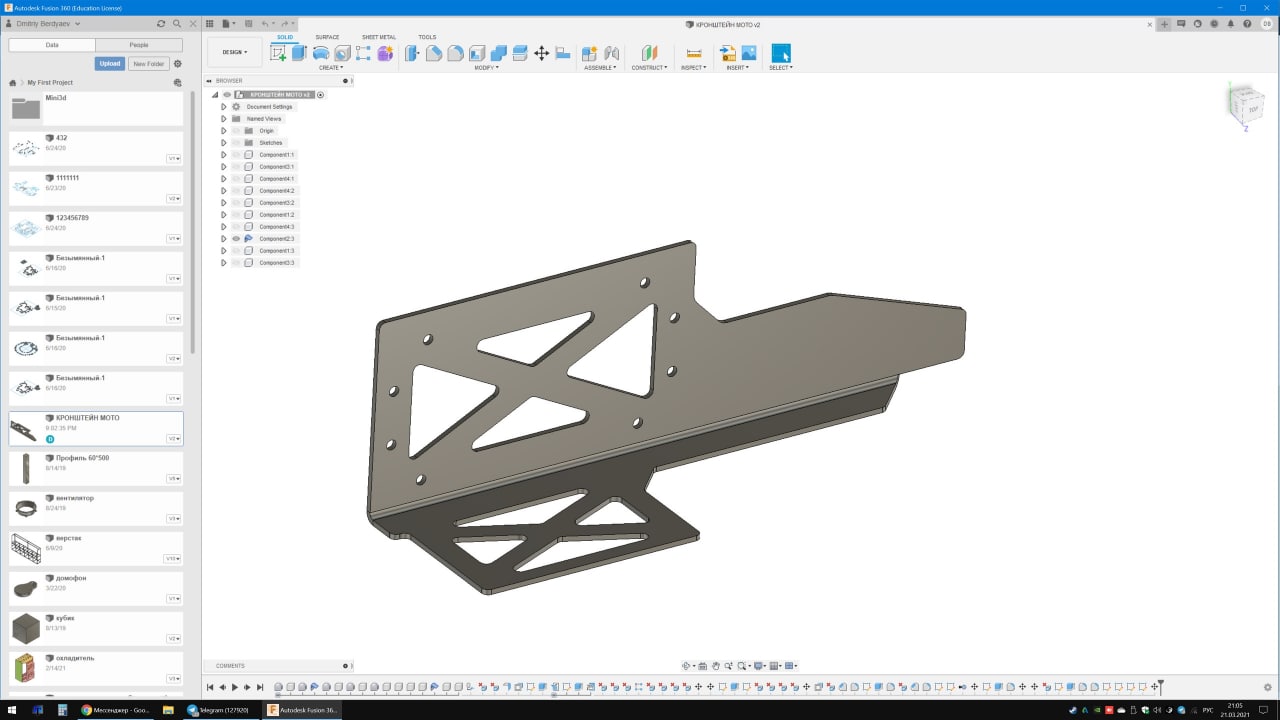The width and height of the screenshot is (1280, 720).
Task: Toggle visibility of Component4:2
Action: [236, 191]
